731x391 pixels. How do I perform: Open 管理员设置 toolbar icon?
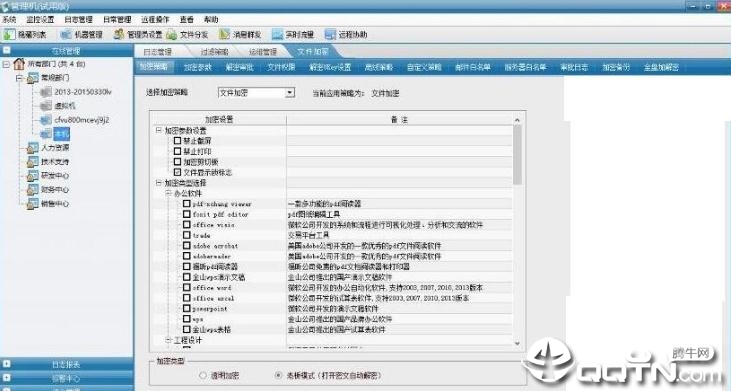pyautogui.click(x=119, y=34)
